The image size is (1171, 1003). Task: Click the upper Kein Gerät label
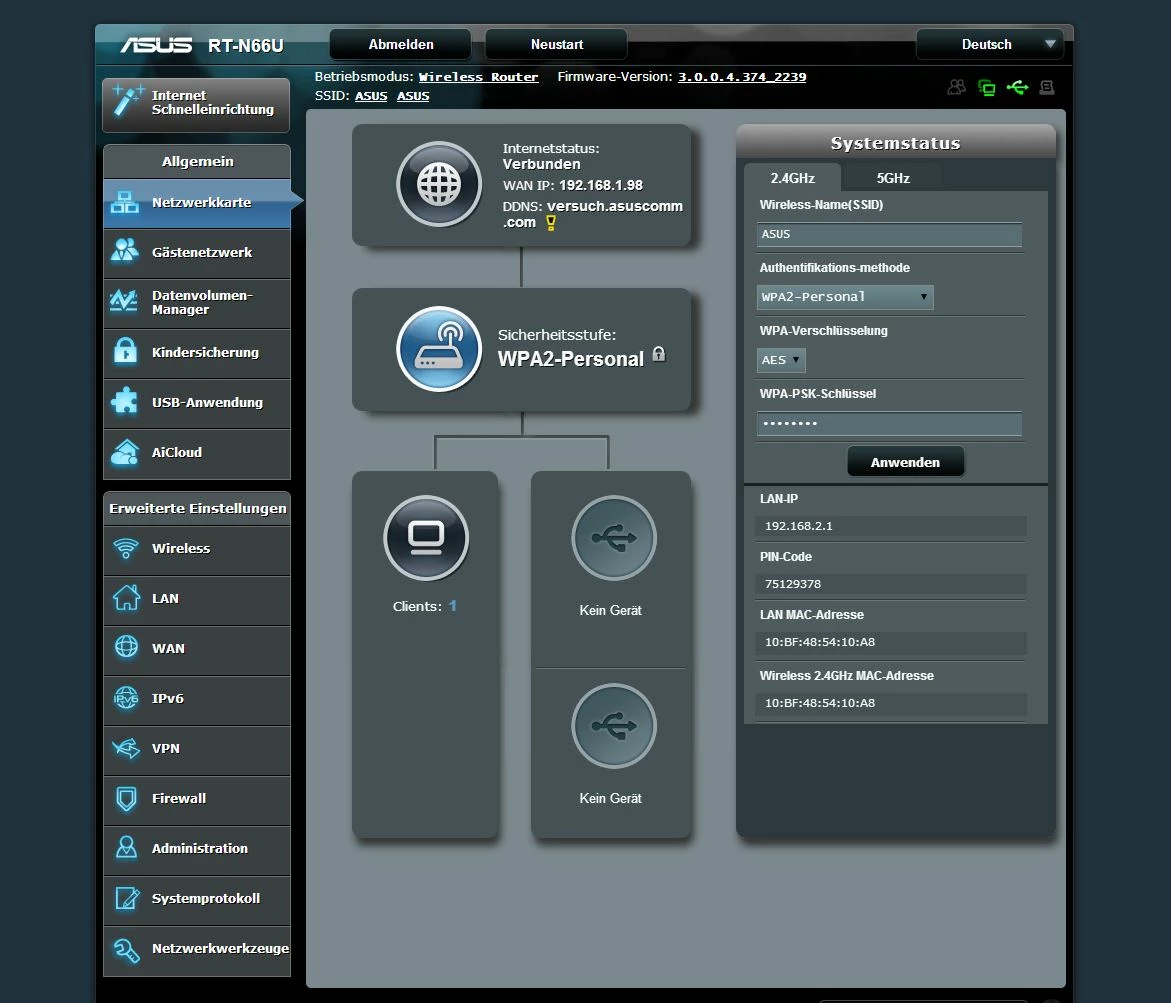610,611
